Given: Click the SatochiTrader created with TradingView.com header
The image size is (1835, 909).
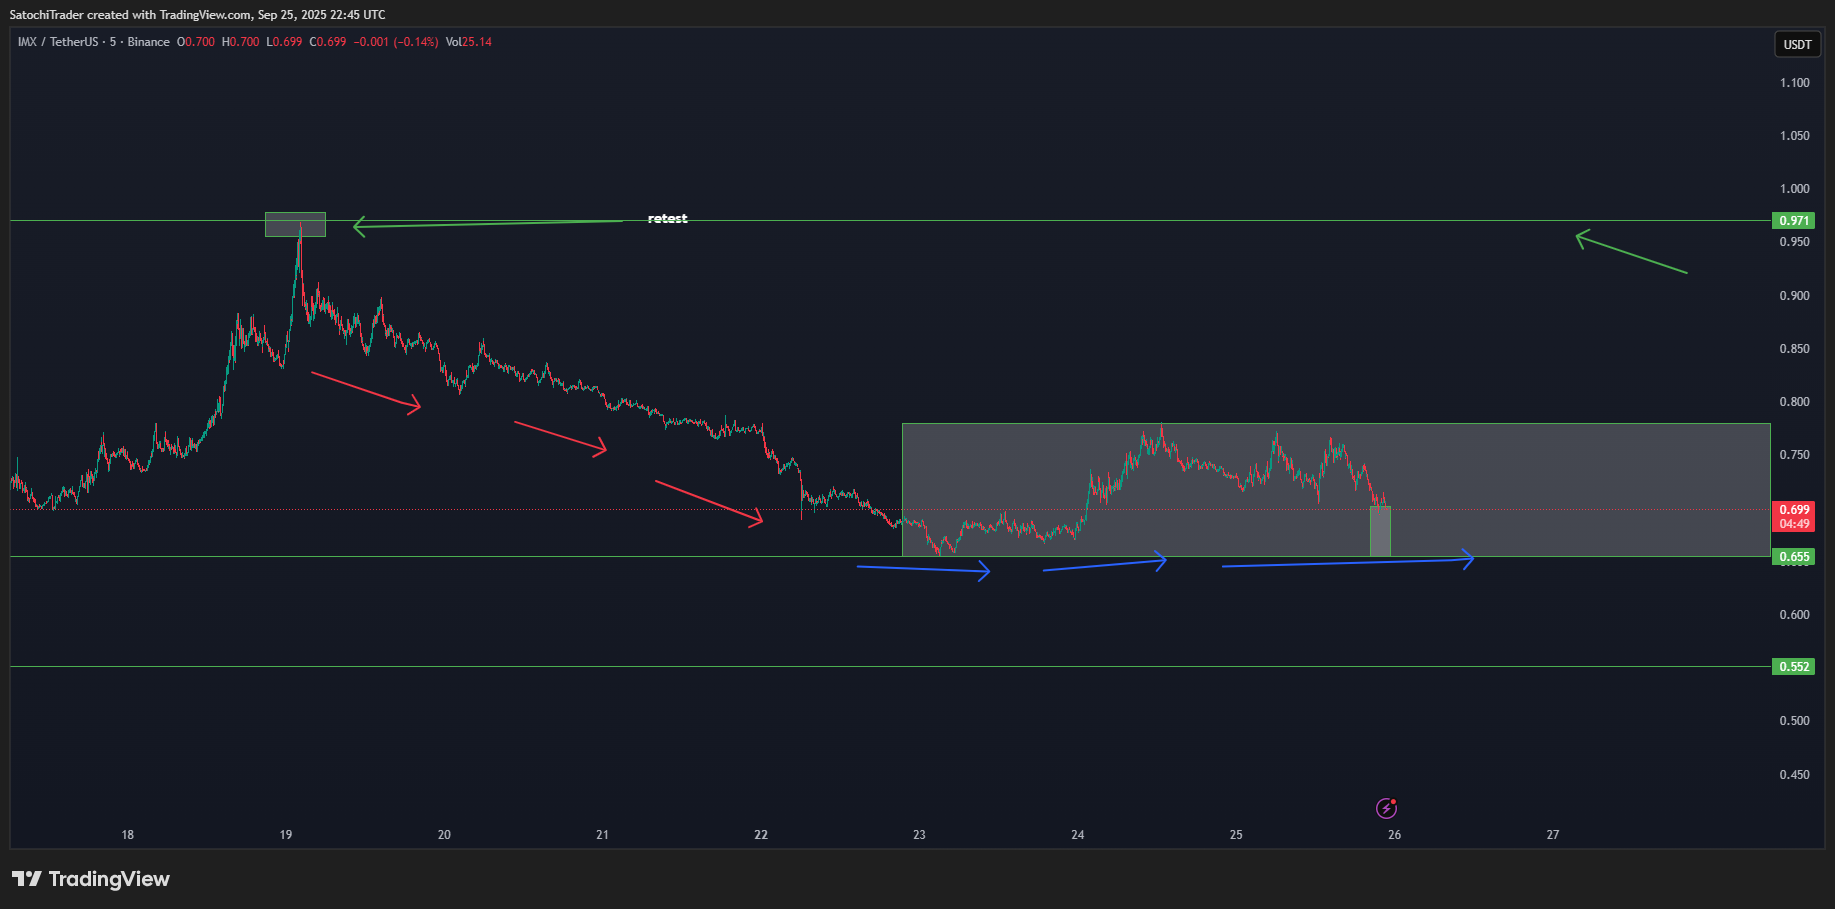Looking at the screenshot, I should click(x=197, y=15).
